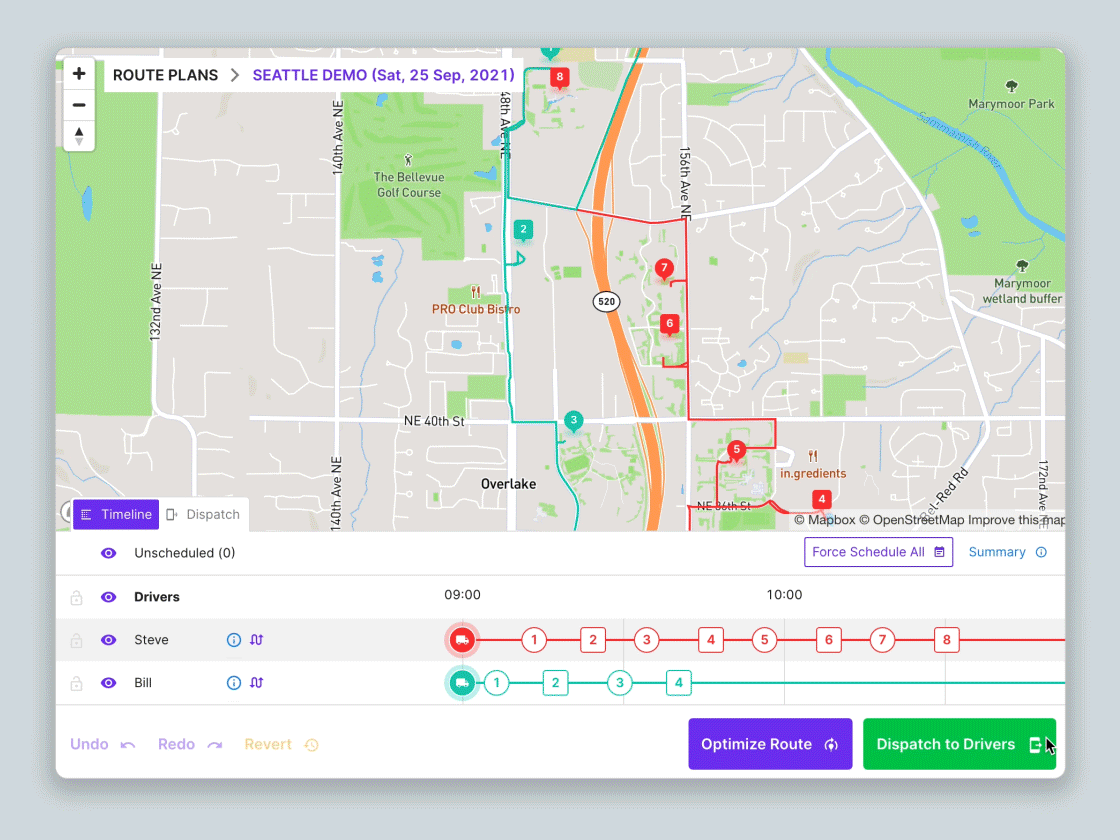The height and width of the screenshot is (840, 1120).
Task: Click the breadcrumb chevron after ROUTE PLANS
Action: click(234, 75)
